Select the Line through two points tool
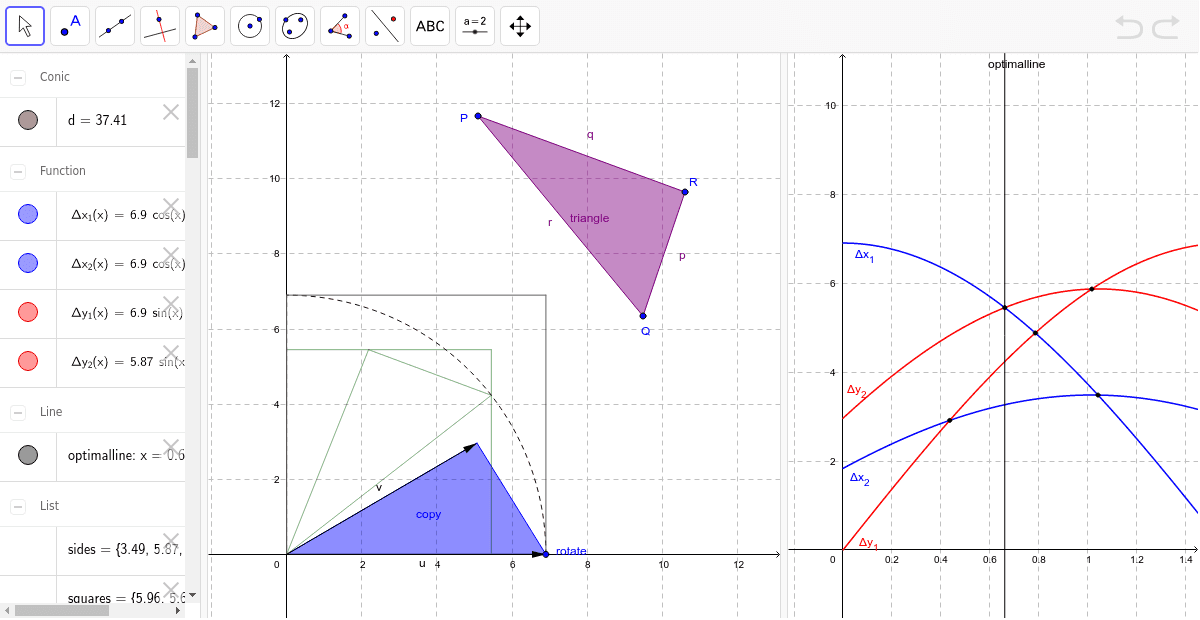Viewport: 1200px width, 620px height. (x=115, y=26)
